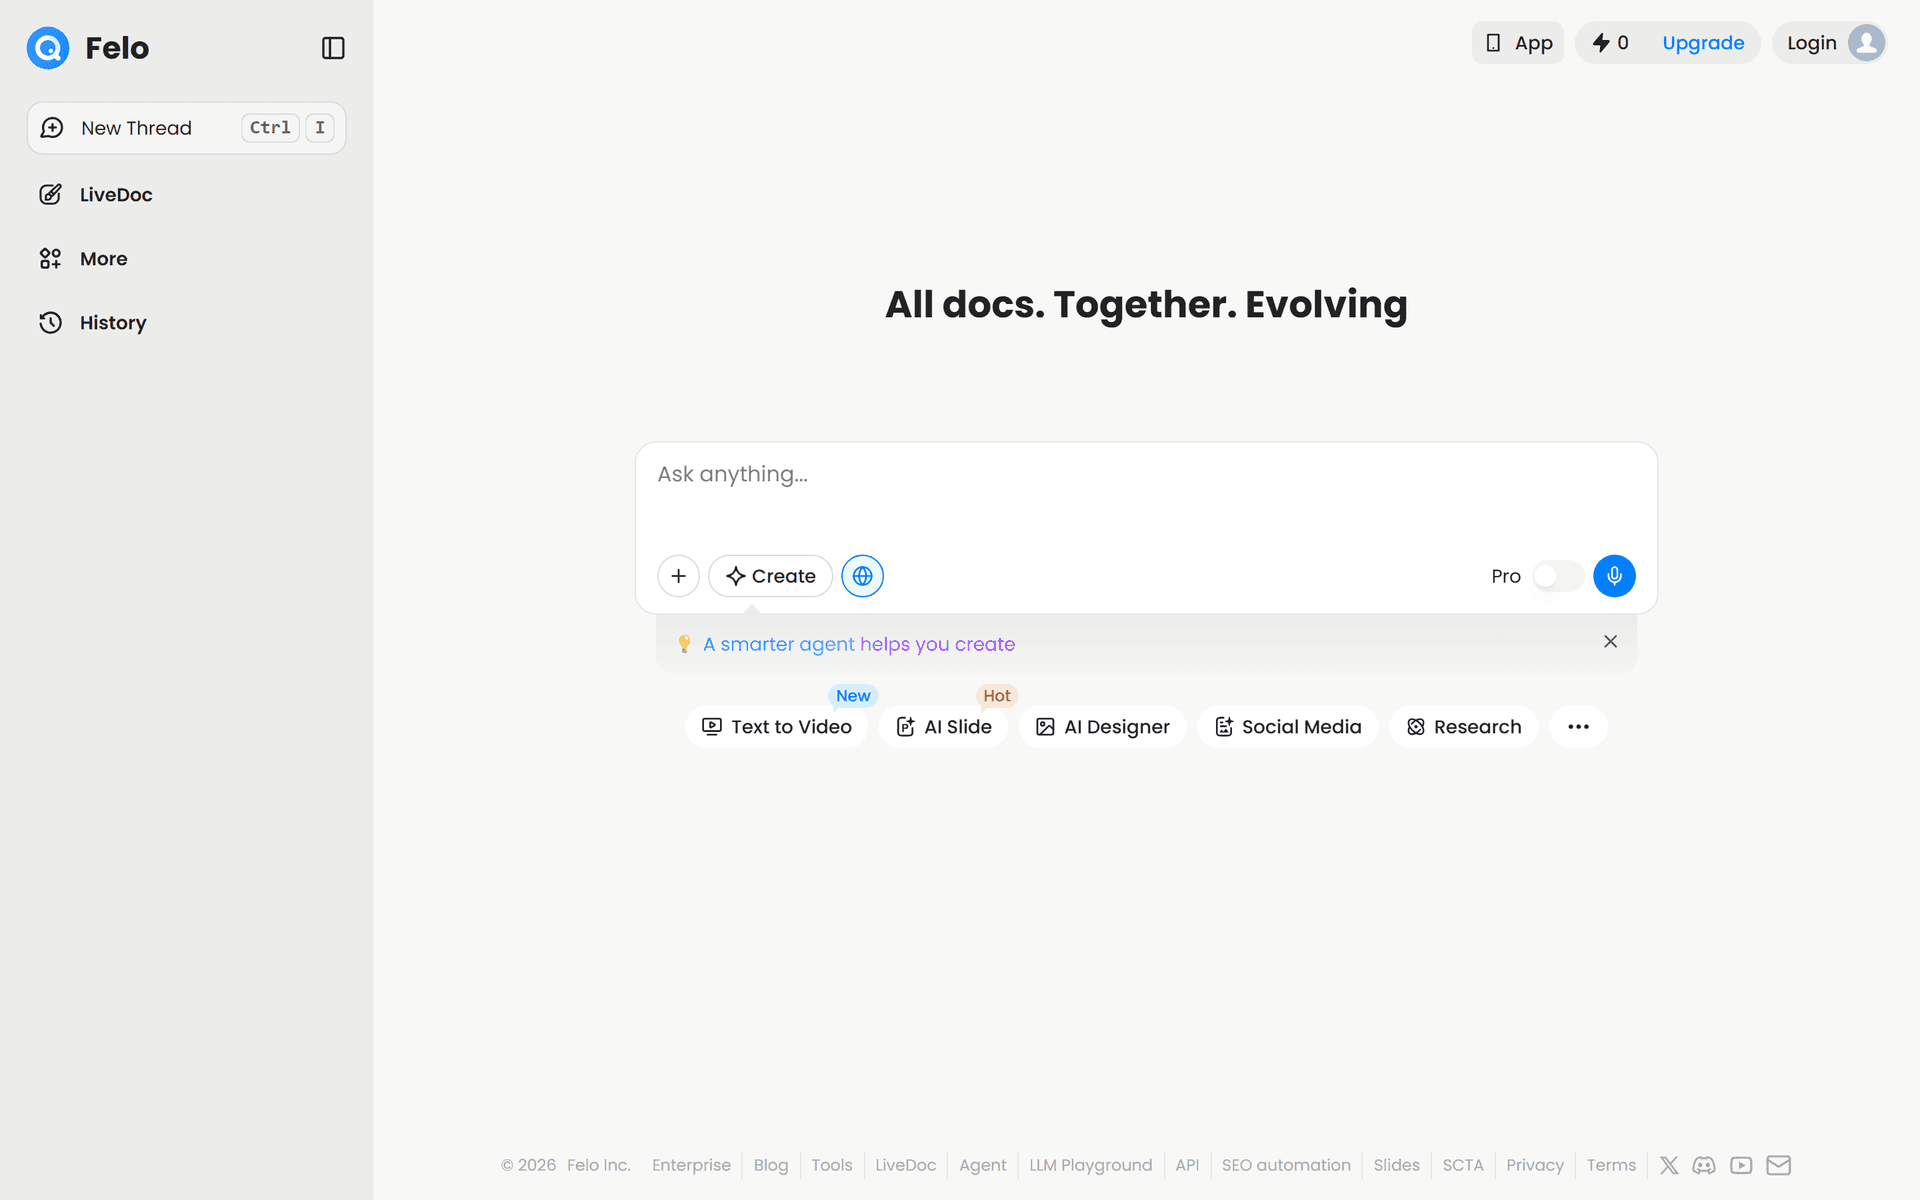Start a New Thread

[186, 128]
